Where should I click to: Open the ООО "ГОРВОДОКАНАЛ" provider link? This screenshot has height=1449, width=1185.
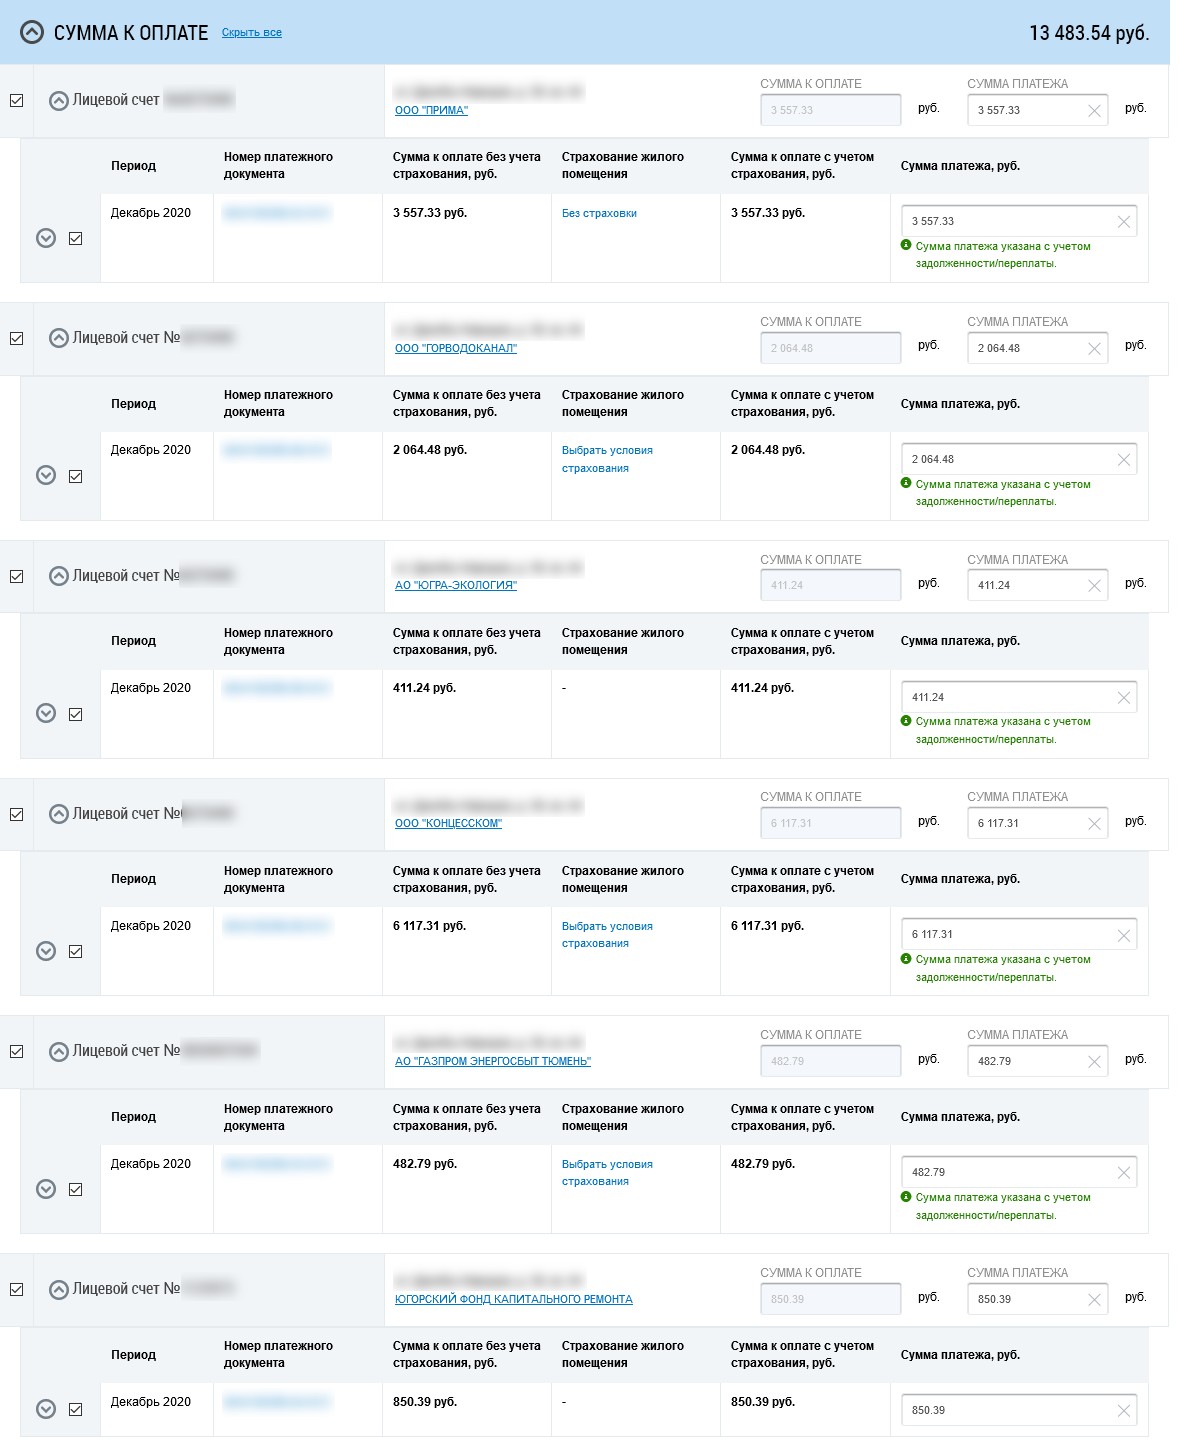point(456,348)
